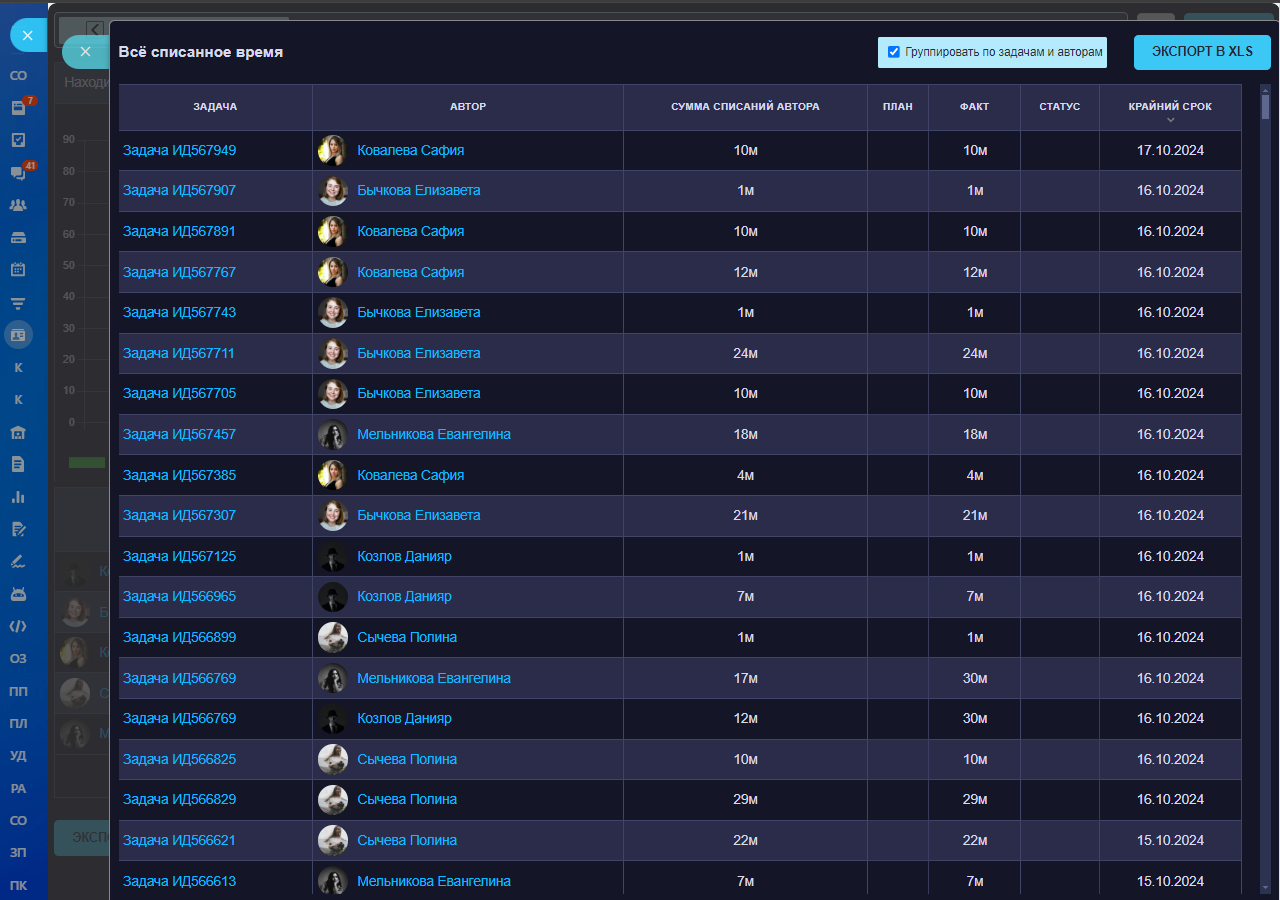Screen dimensions: 1280x900
Task: Click the 'Экспорт в XLS' button
Action: 1202,52
